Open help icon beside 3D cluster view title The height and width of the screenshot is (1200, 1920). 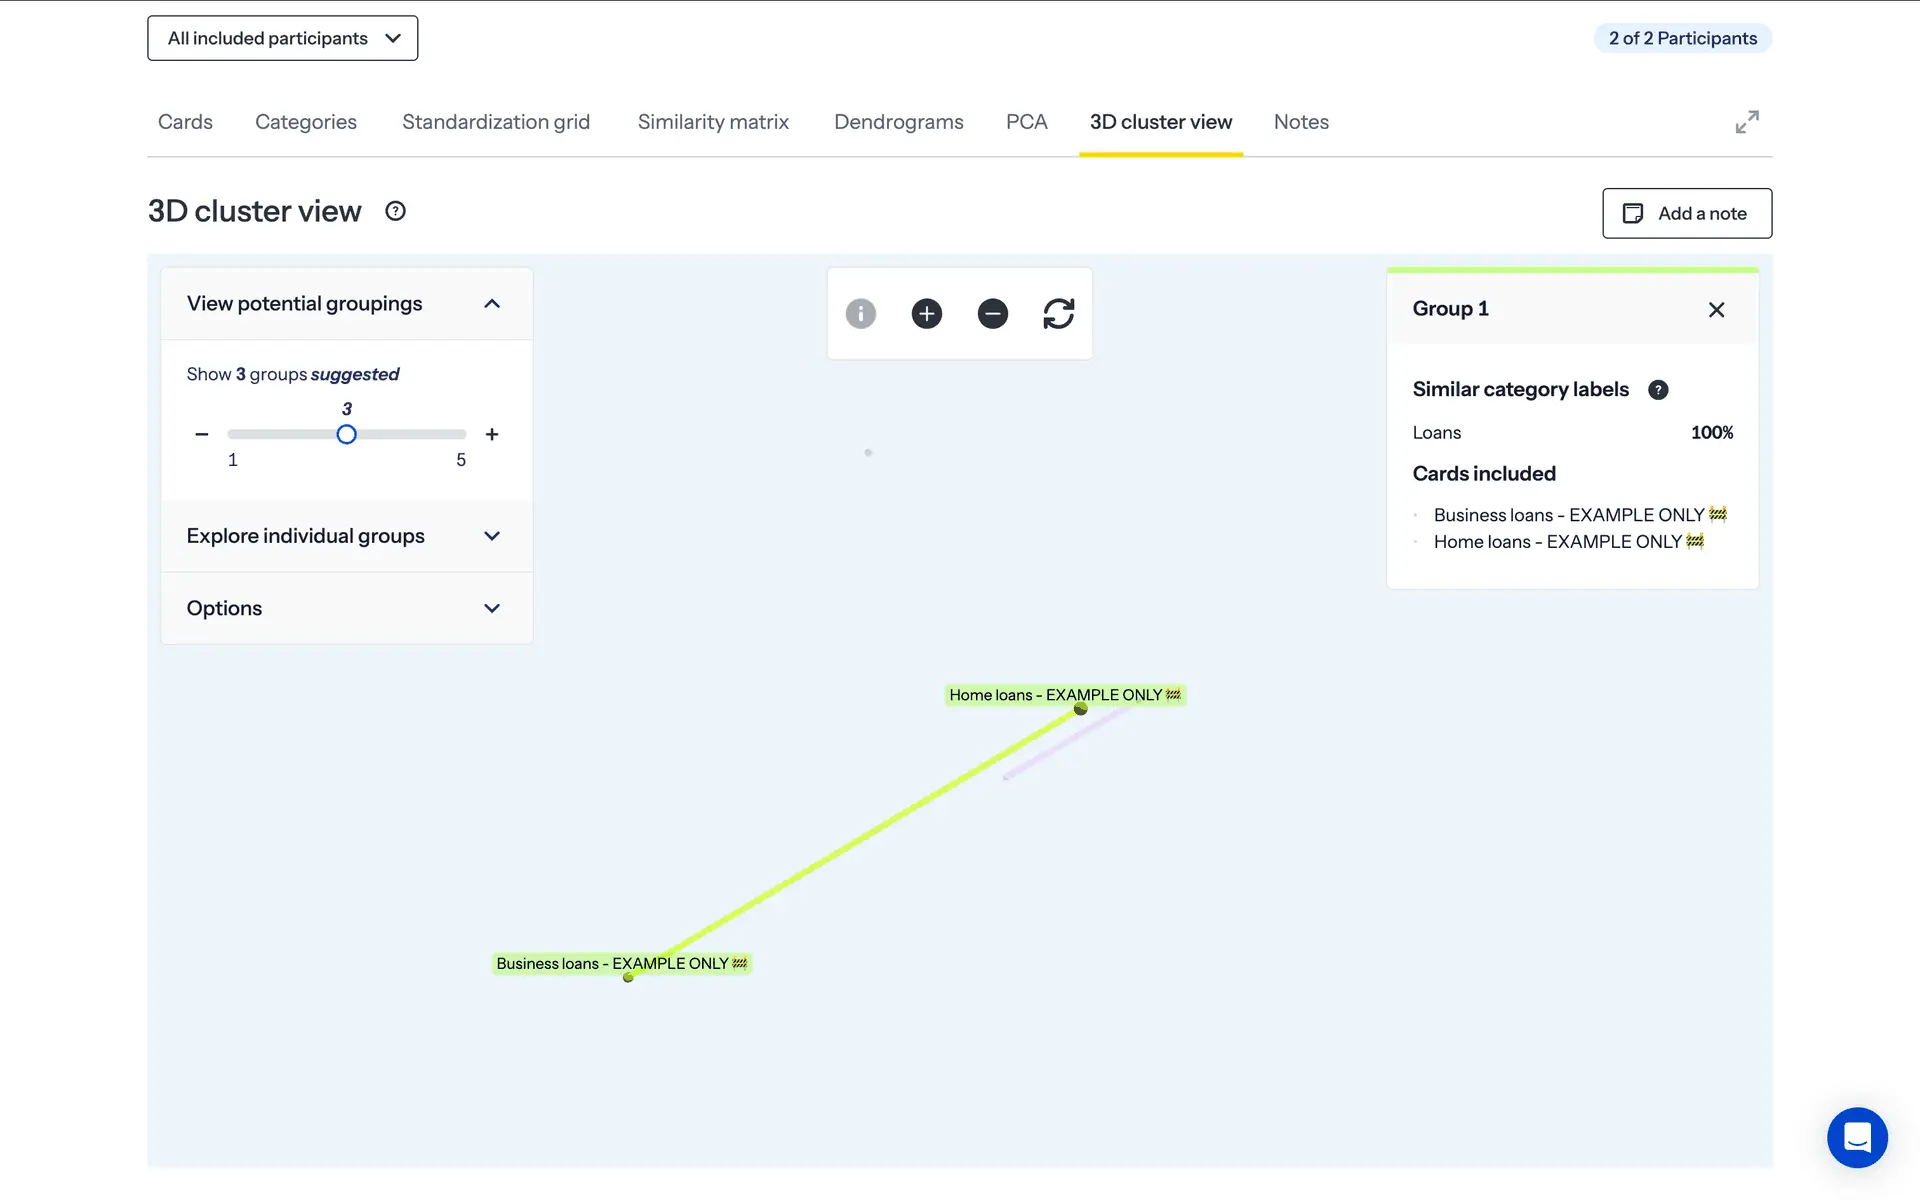(395, 211)
